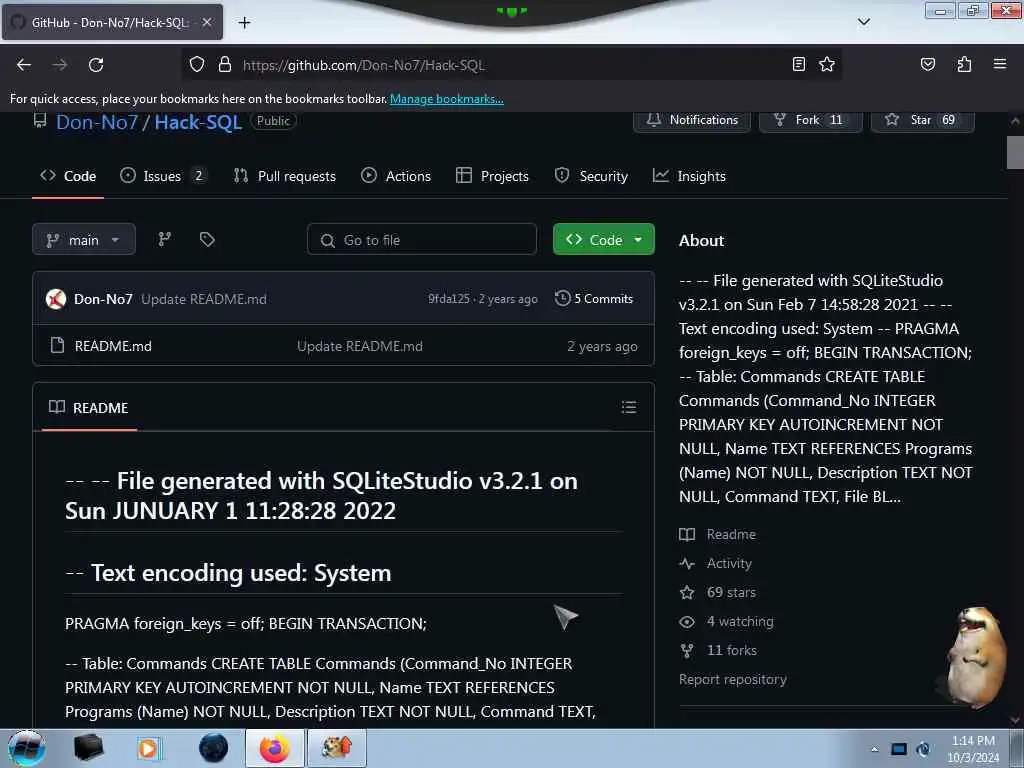Open the Windows Start button

pyautogui.click(x=27, y=748)
